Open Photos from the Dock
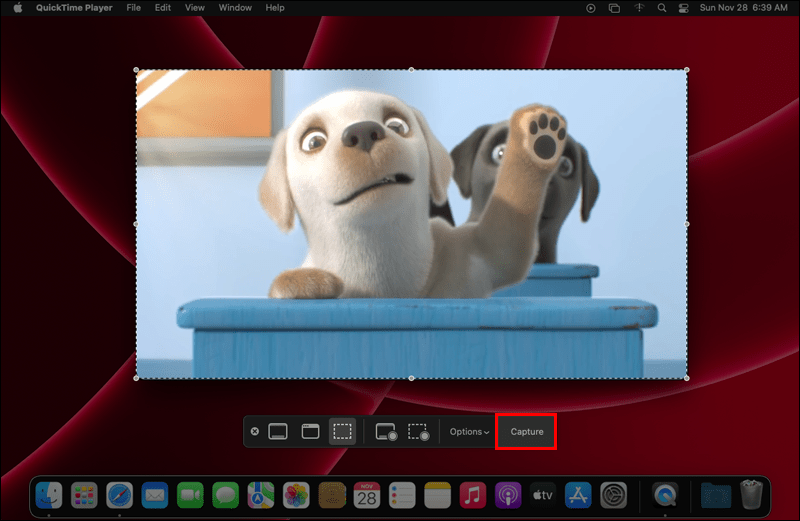This screenshot has height=521, width=800. [296, 495]
